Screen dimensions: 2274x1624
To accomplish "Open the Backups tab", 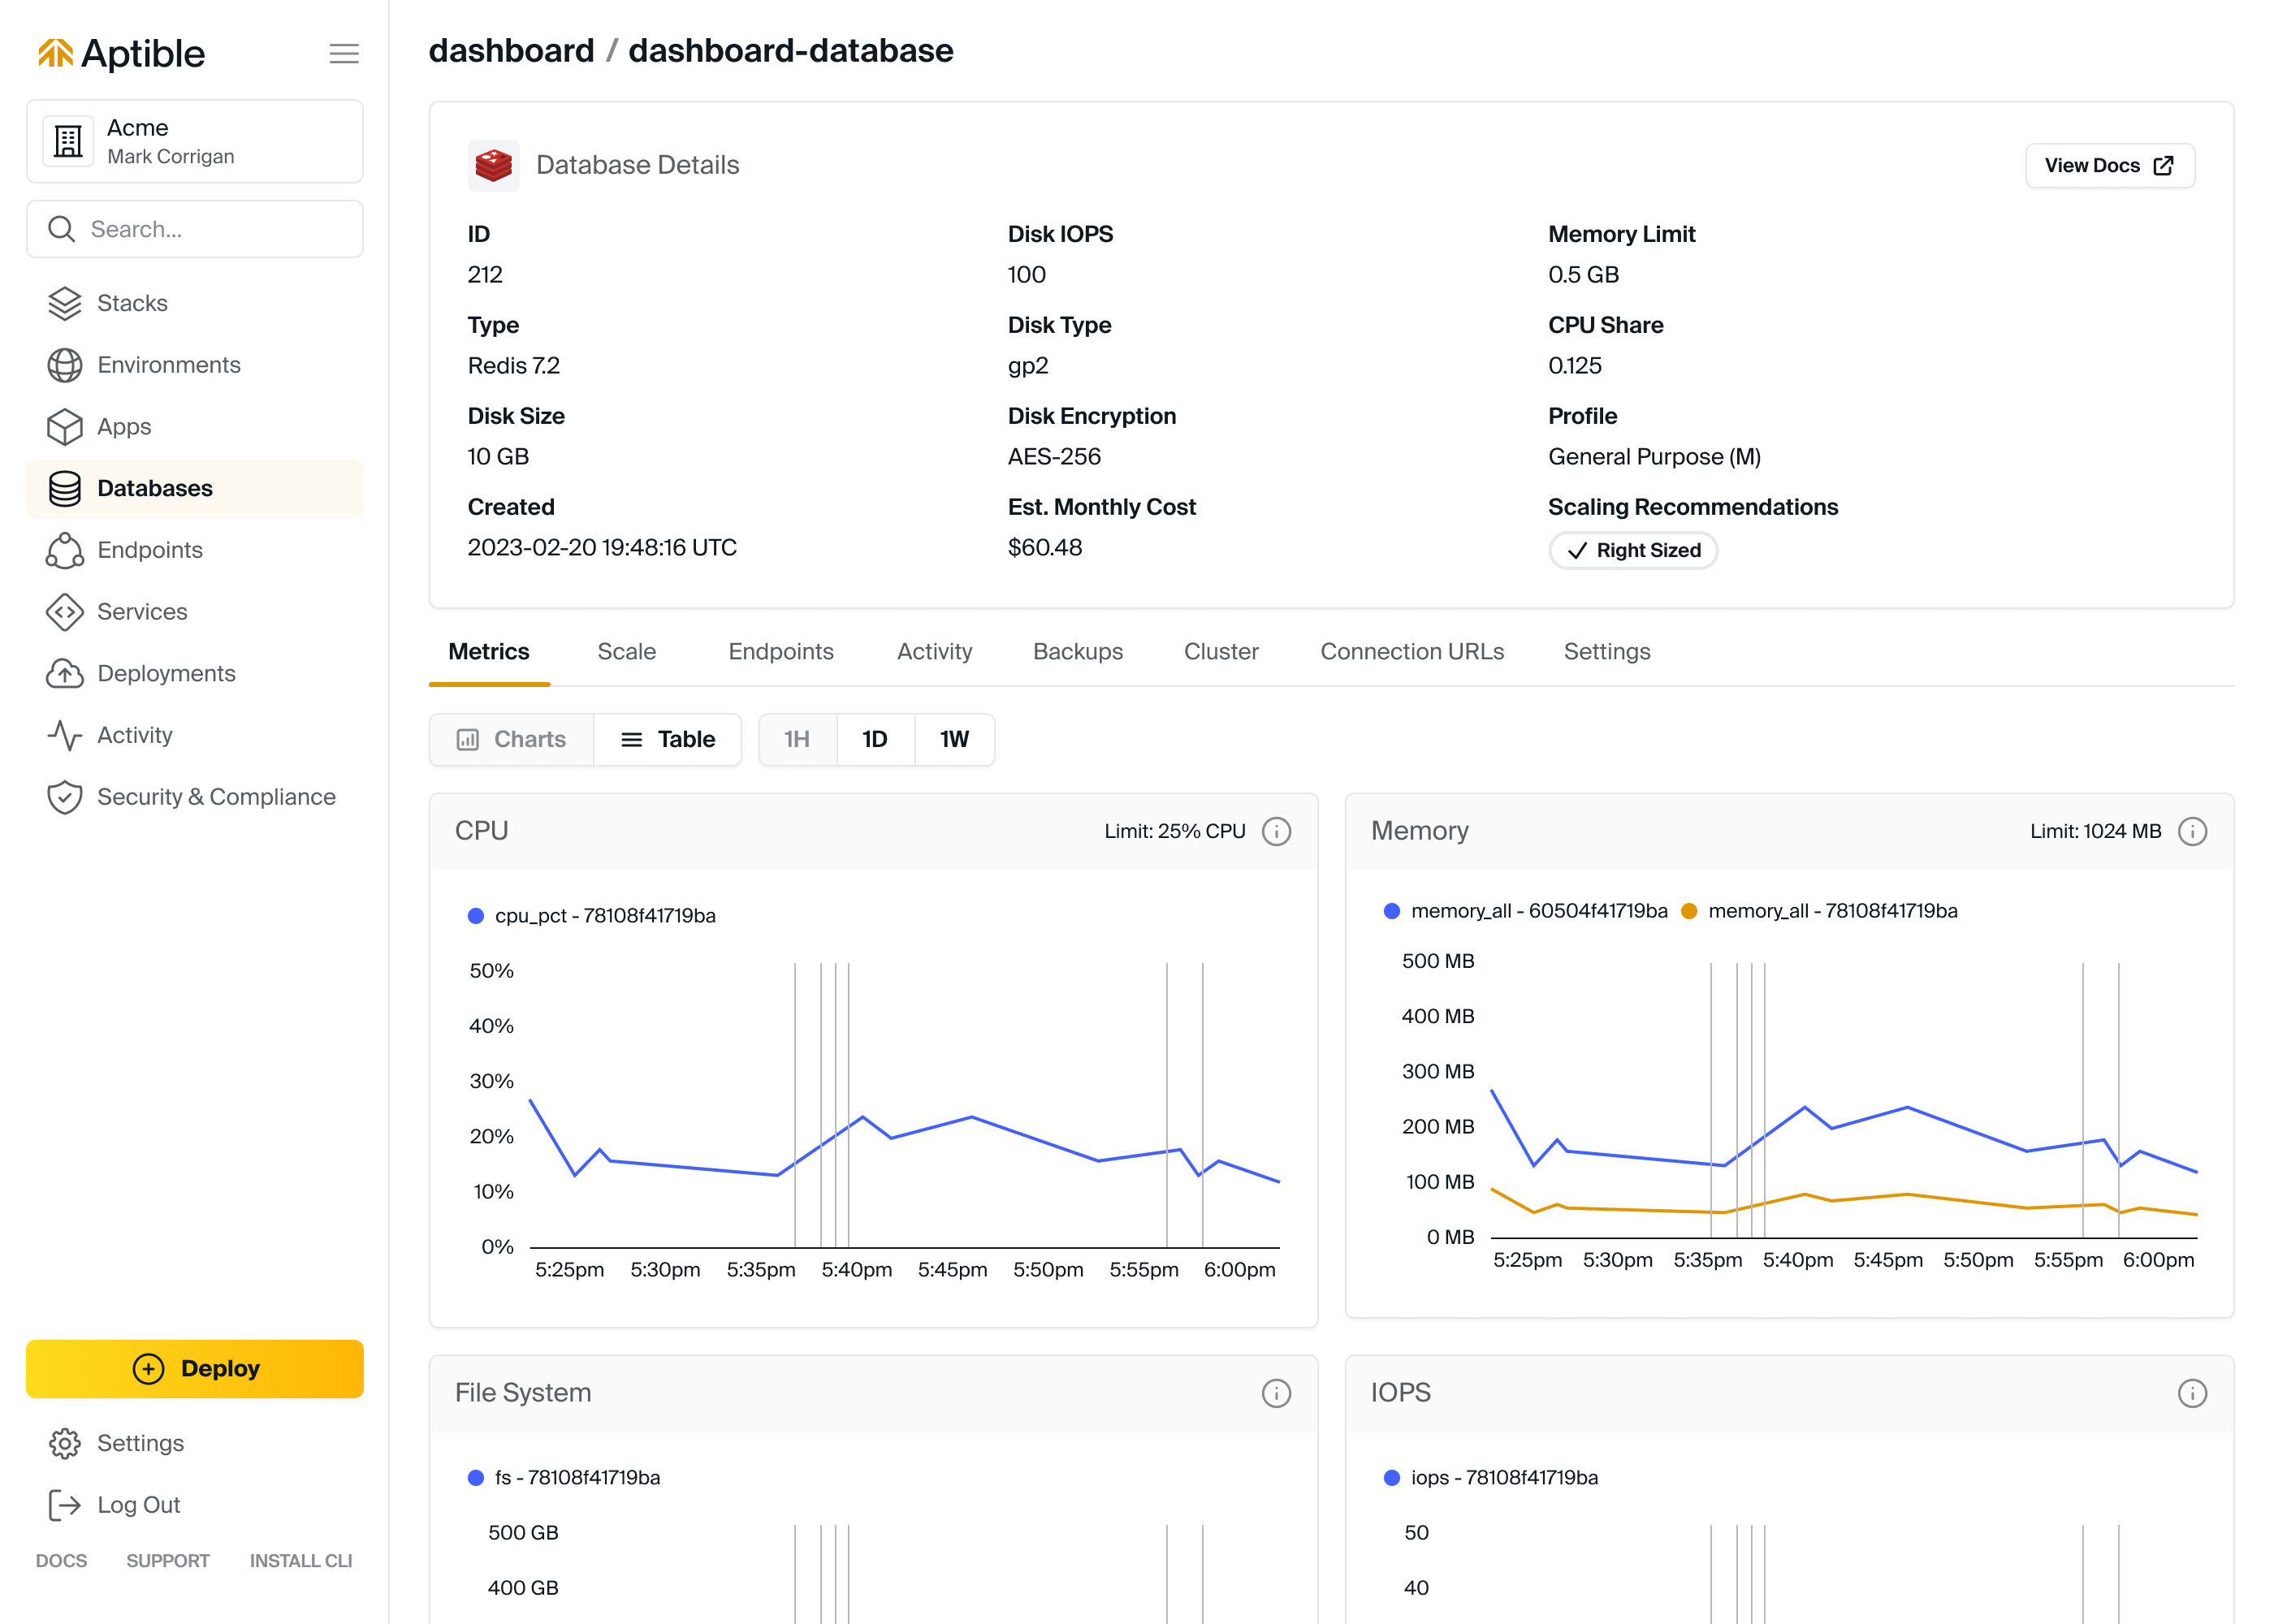I will click(1078, 652).
